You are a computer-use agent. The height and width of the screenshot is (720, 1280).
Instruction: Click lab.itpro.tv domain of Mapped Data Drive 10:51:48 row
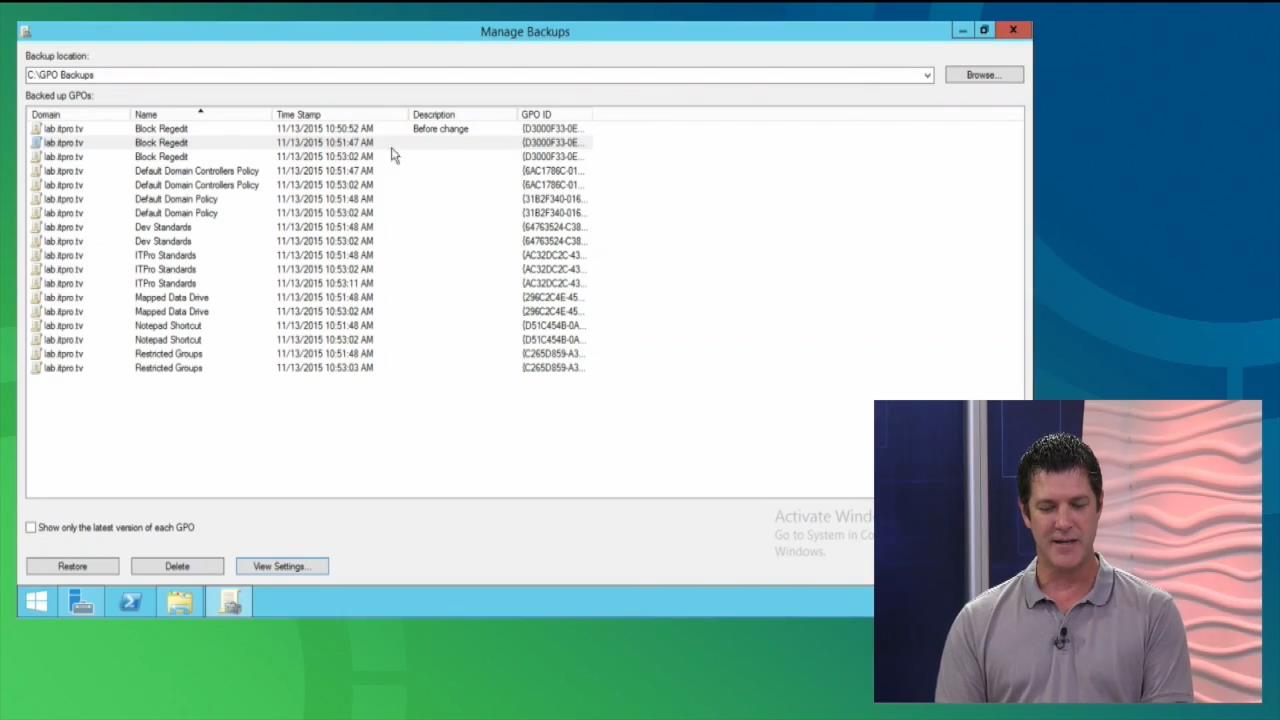pyautogui.click(x=64, y=297)
